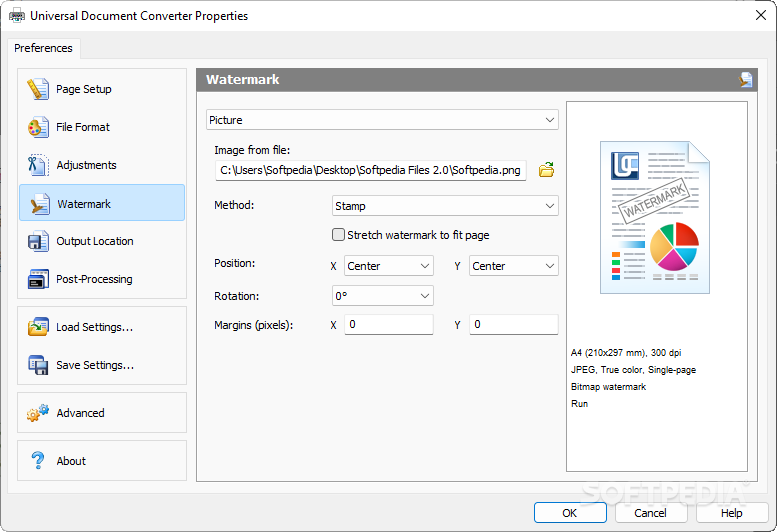The height and width of the screenshot is (532, 777).
Task: Click the File Format palette icon
Action: point(38,127)
